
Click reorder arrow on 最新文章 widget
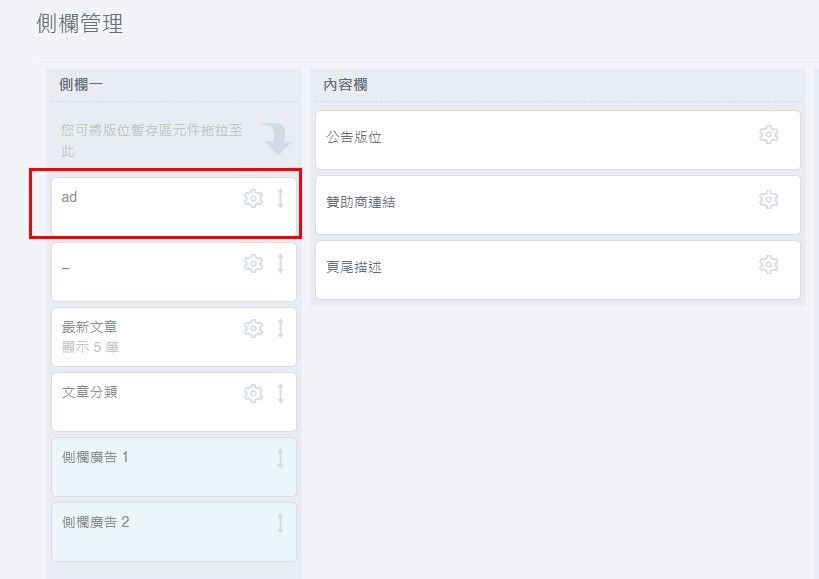[x=280, y=328]
